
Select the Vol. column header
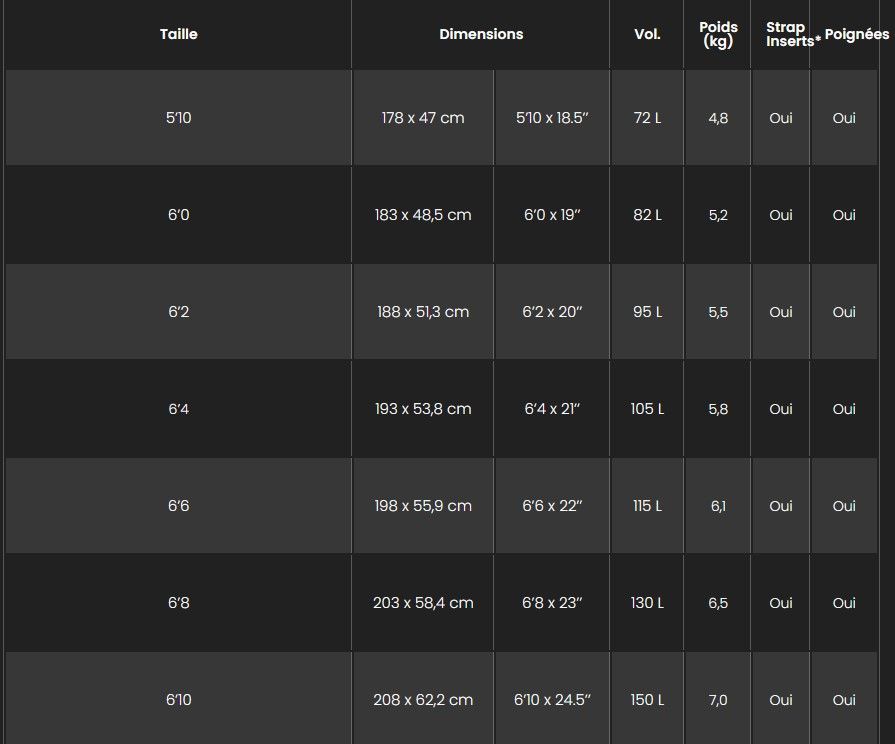(x=647, y=34)
